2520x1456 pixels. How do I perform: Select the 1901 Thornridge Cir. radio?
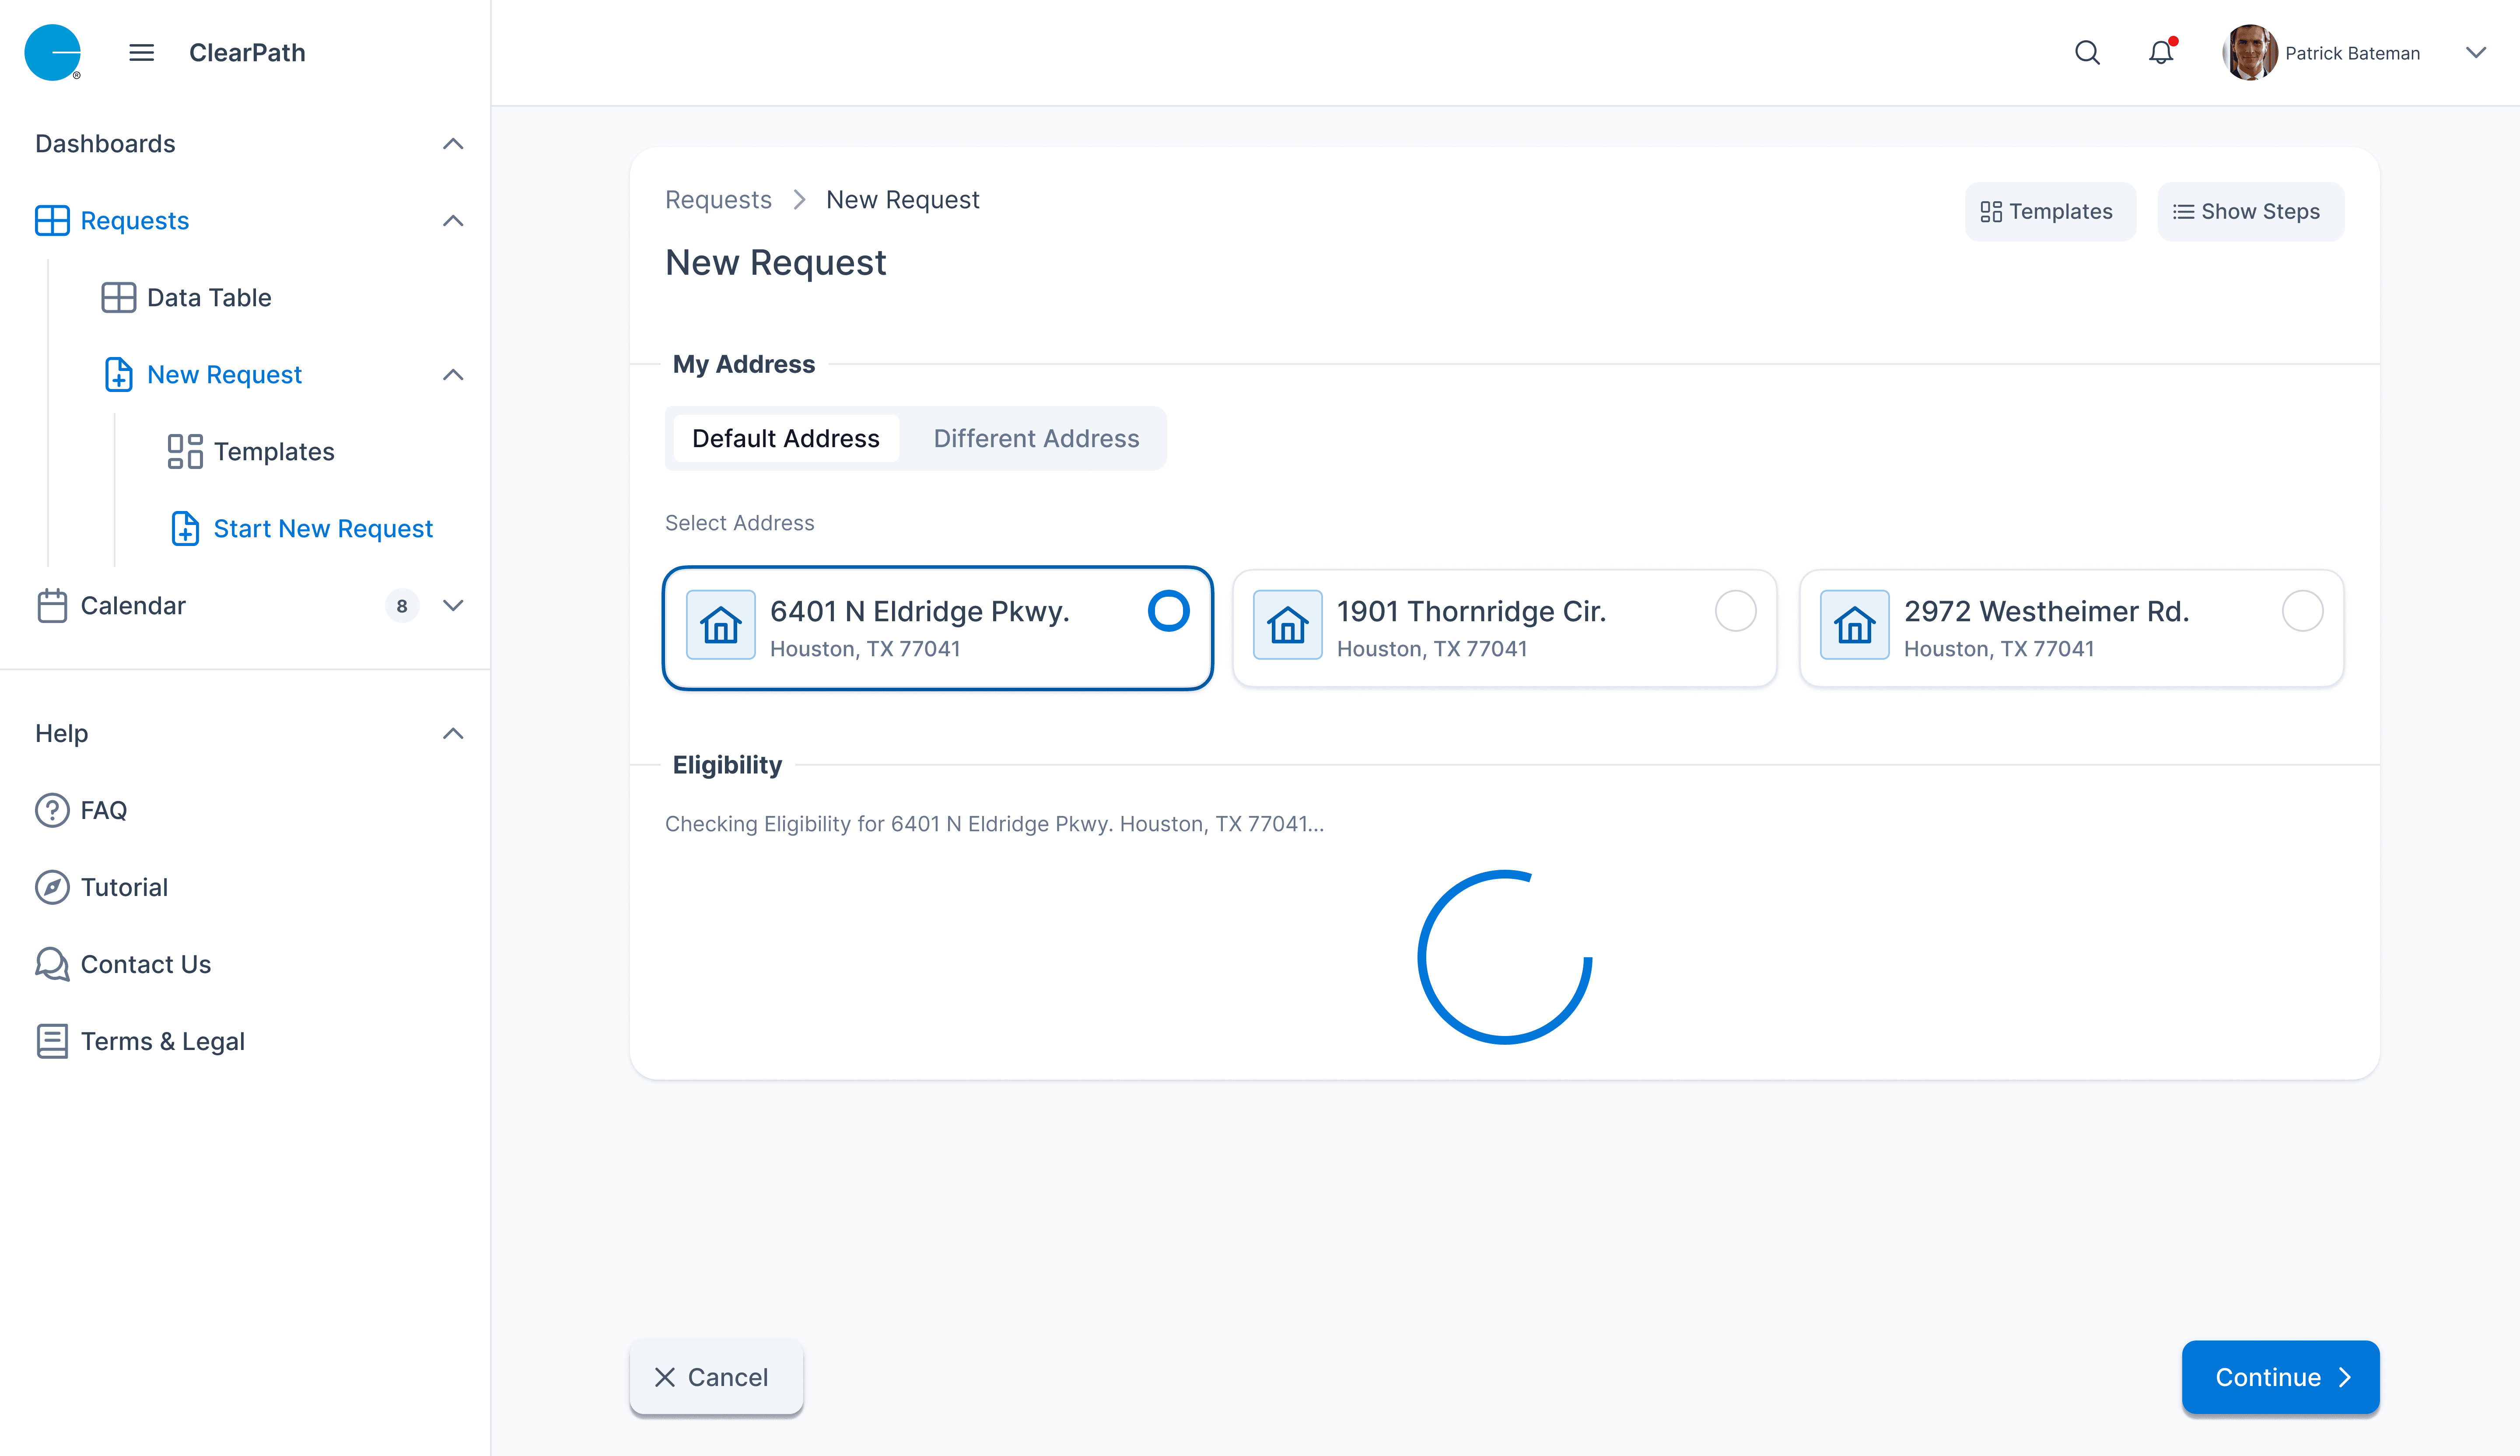(x=1735, y=611)
